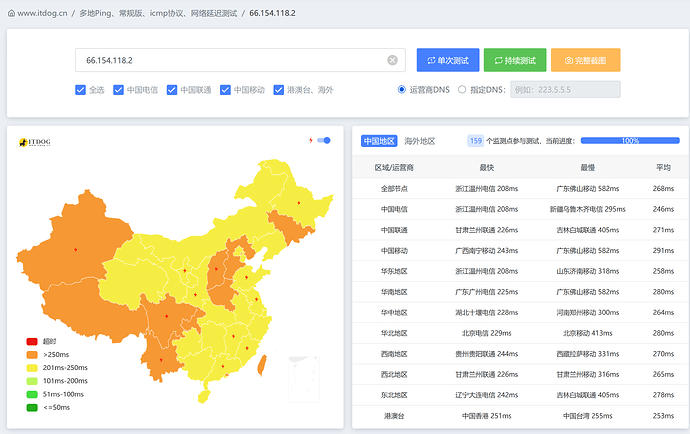Clear the IP address input field
Screen dimensions: 690x434
click(x=393, y=60)
